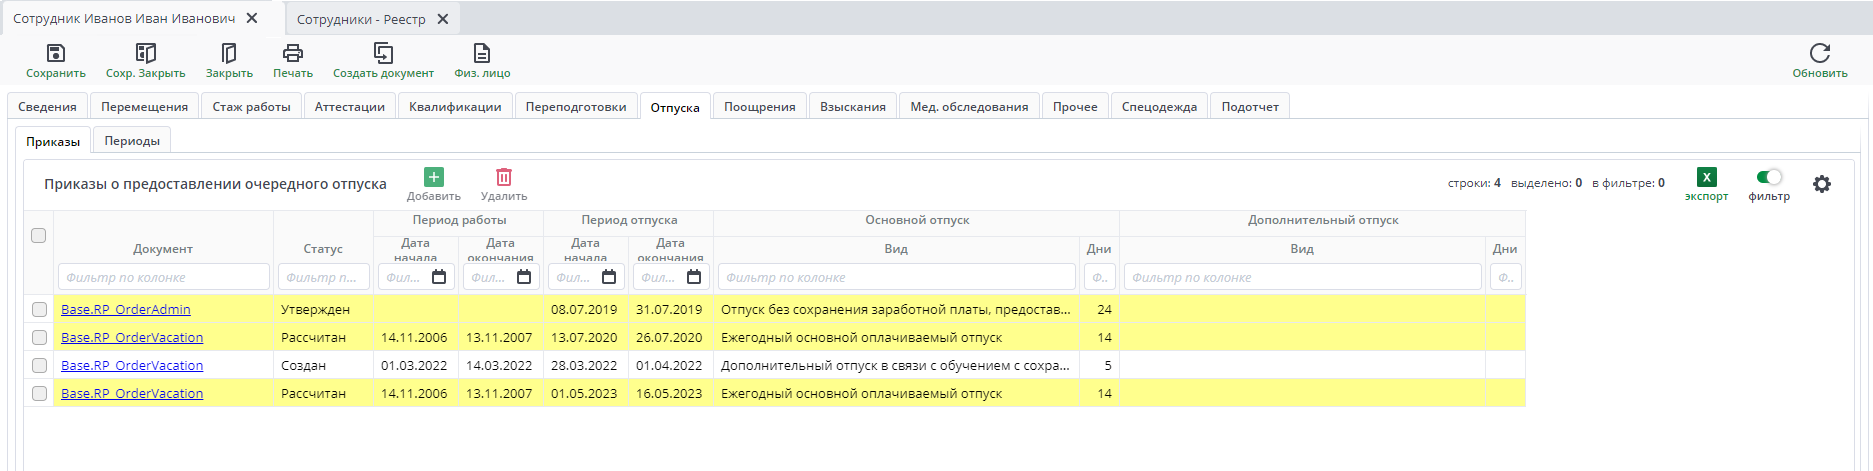Open the Перемещения tab

pyautogui.click(x=144, y=106)
